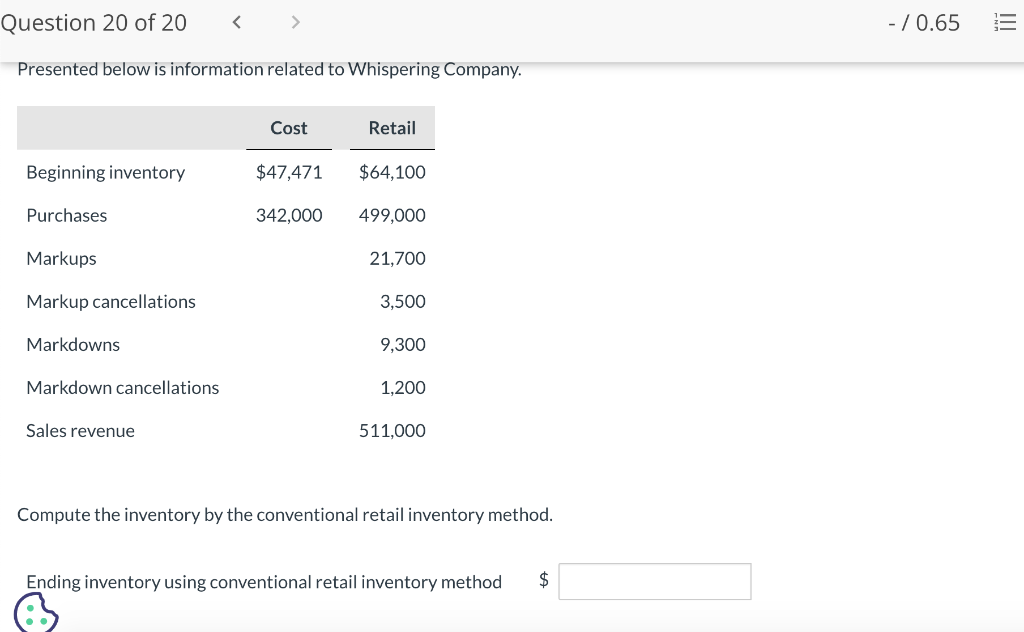Click the 'Beginning inventory' row label
Screen dimensions: 1024x632
[106, 172]
